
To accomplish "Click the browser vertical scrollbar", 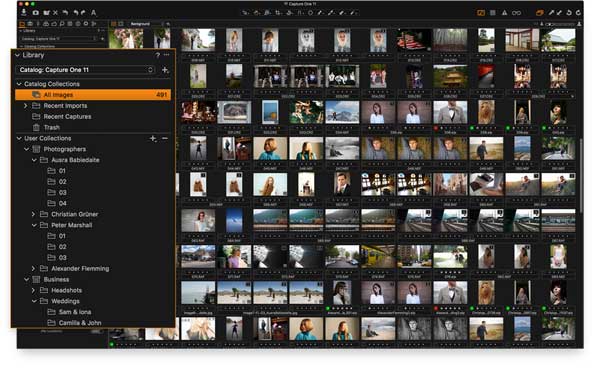I will [x=581, y=176].
